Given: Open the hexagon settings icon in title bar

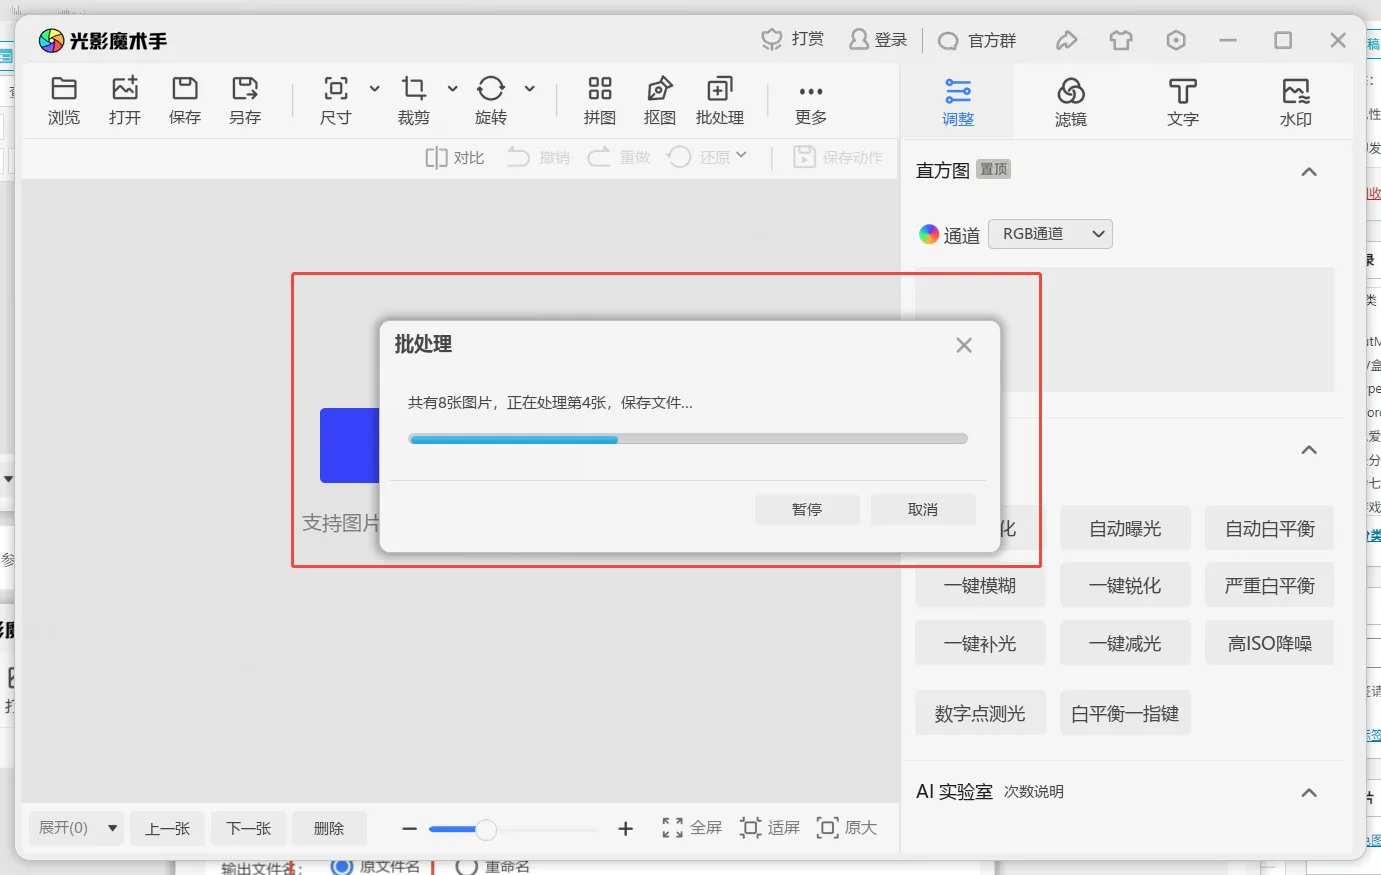Looking at the screenshot, I should (x=1176, y=40).
